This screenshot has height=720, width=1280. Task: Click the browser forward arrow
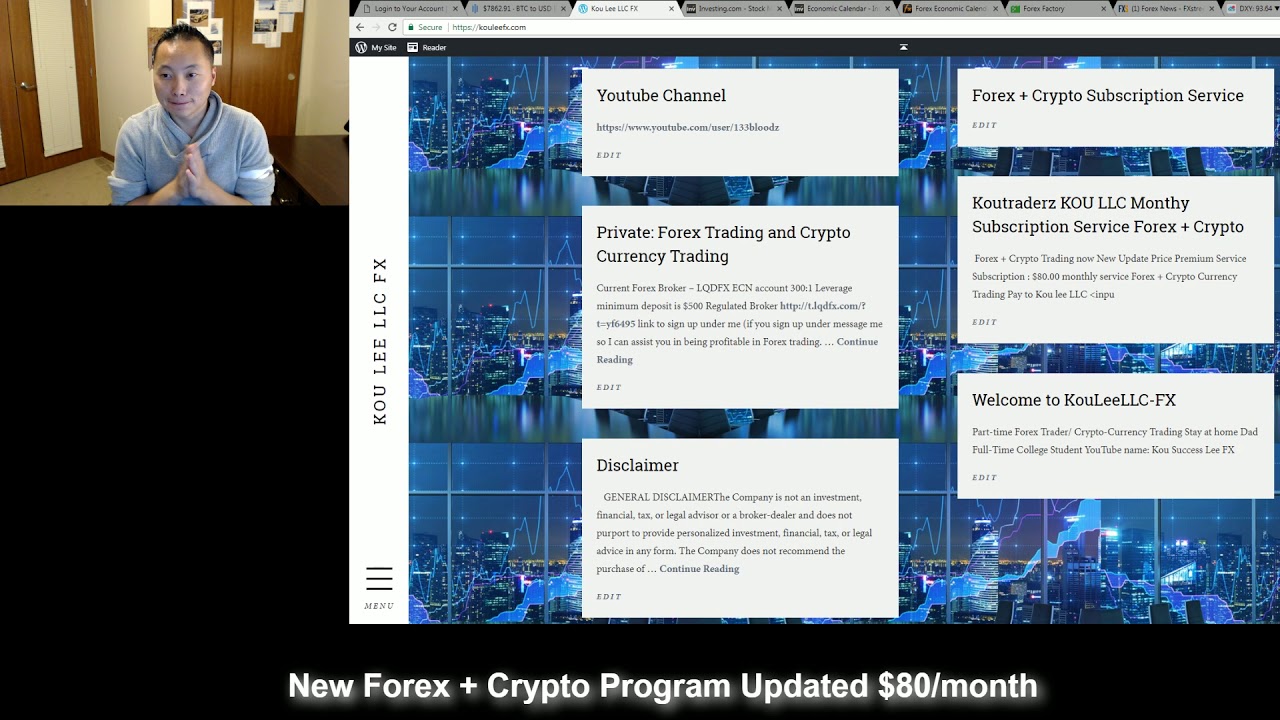(376, 27)
